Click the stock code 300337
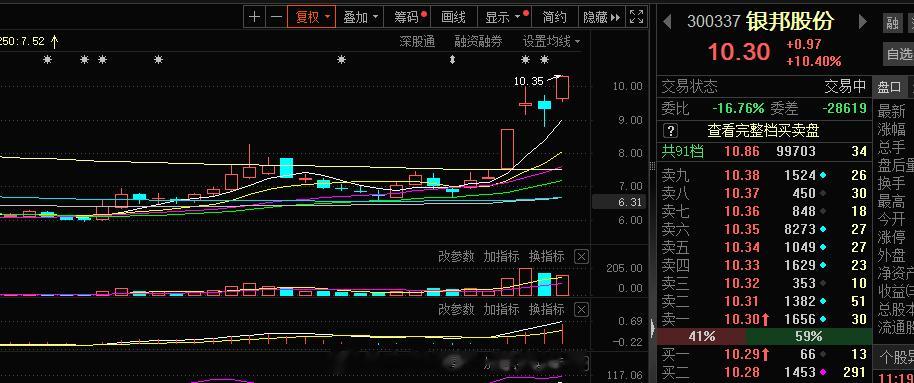914x383 pixels. point(713,22)
